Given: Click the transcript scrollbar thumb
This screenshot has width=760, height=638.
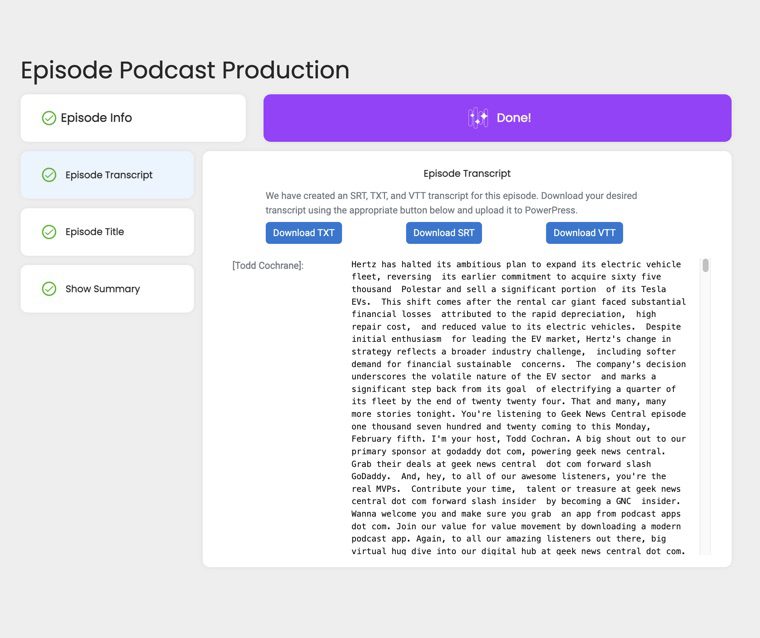Looking at the screenshot, I should (x=705, y=265).
